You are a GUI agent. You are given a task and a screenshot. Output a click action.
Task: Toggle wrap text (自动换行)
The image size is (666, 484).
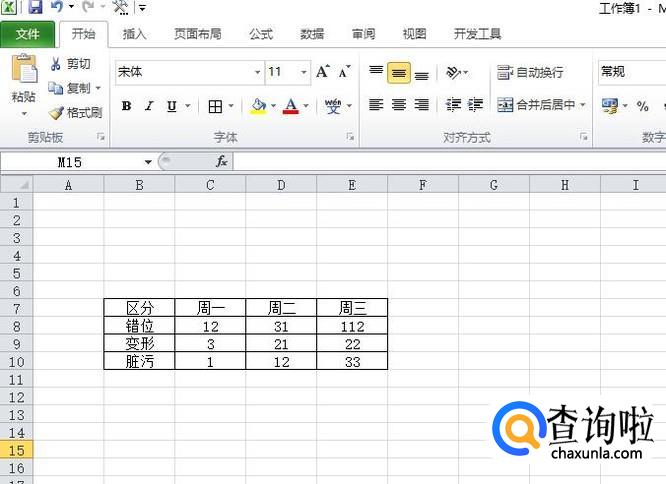[530, 72]
